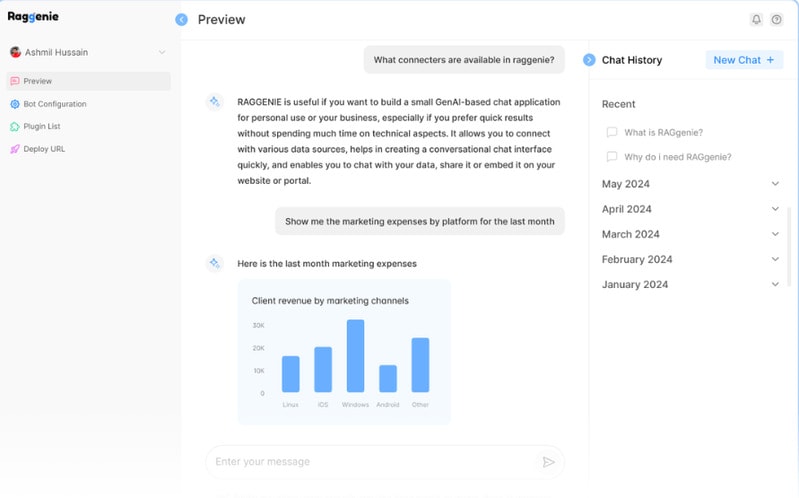Expand the user account dropdown chevron
Image resolution: width=799 pixels, height=498 pixels.
point(162,52)
